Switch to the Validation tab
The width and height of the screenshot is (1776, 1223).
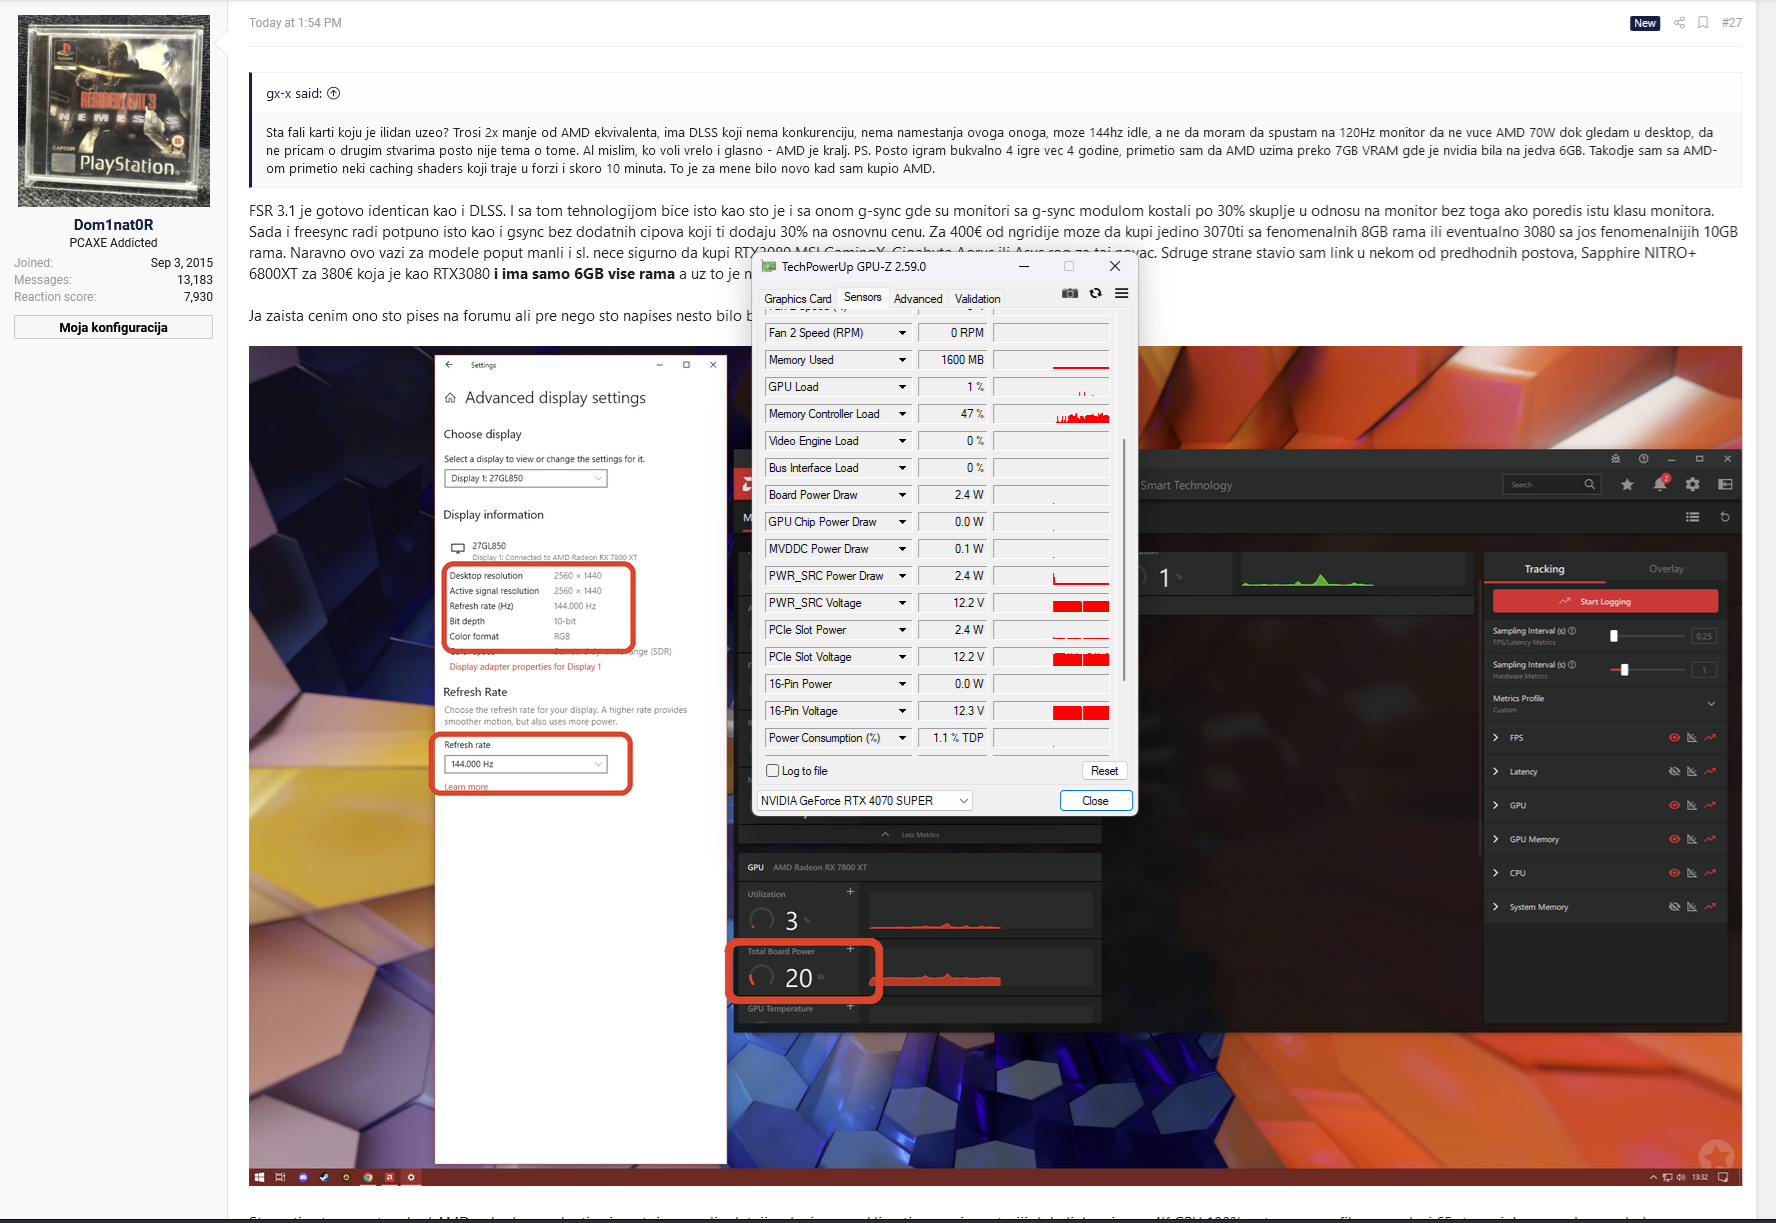point(977,299)
